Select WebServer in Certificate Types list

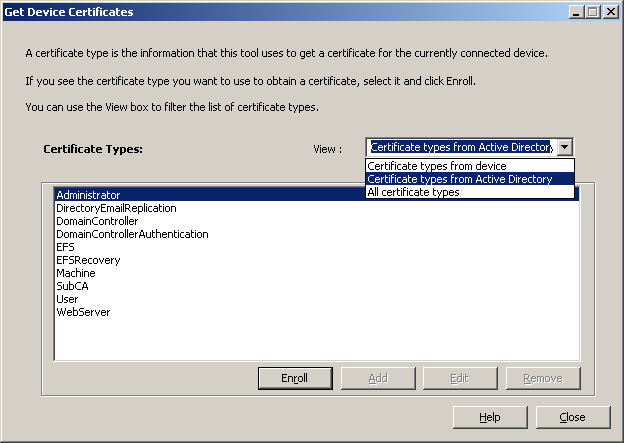click(317, 312)
